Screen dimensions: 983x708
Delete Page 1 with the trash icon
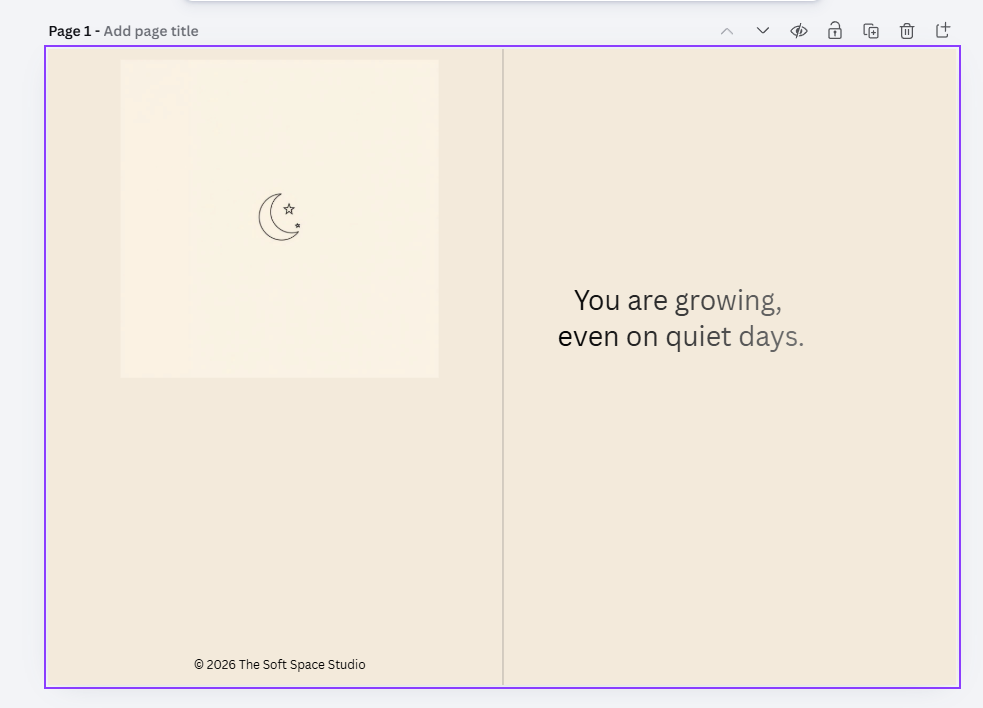point(906,31)
